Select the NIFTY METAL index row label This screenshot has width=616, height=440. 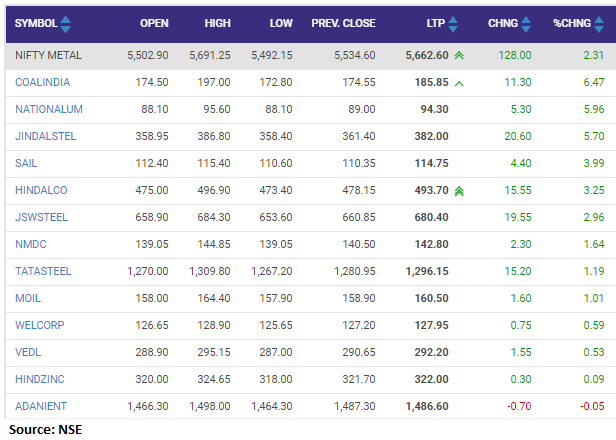(x=48, y=57)
